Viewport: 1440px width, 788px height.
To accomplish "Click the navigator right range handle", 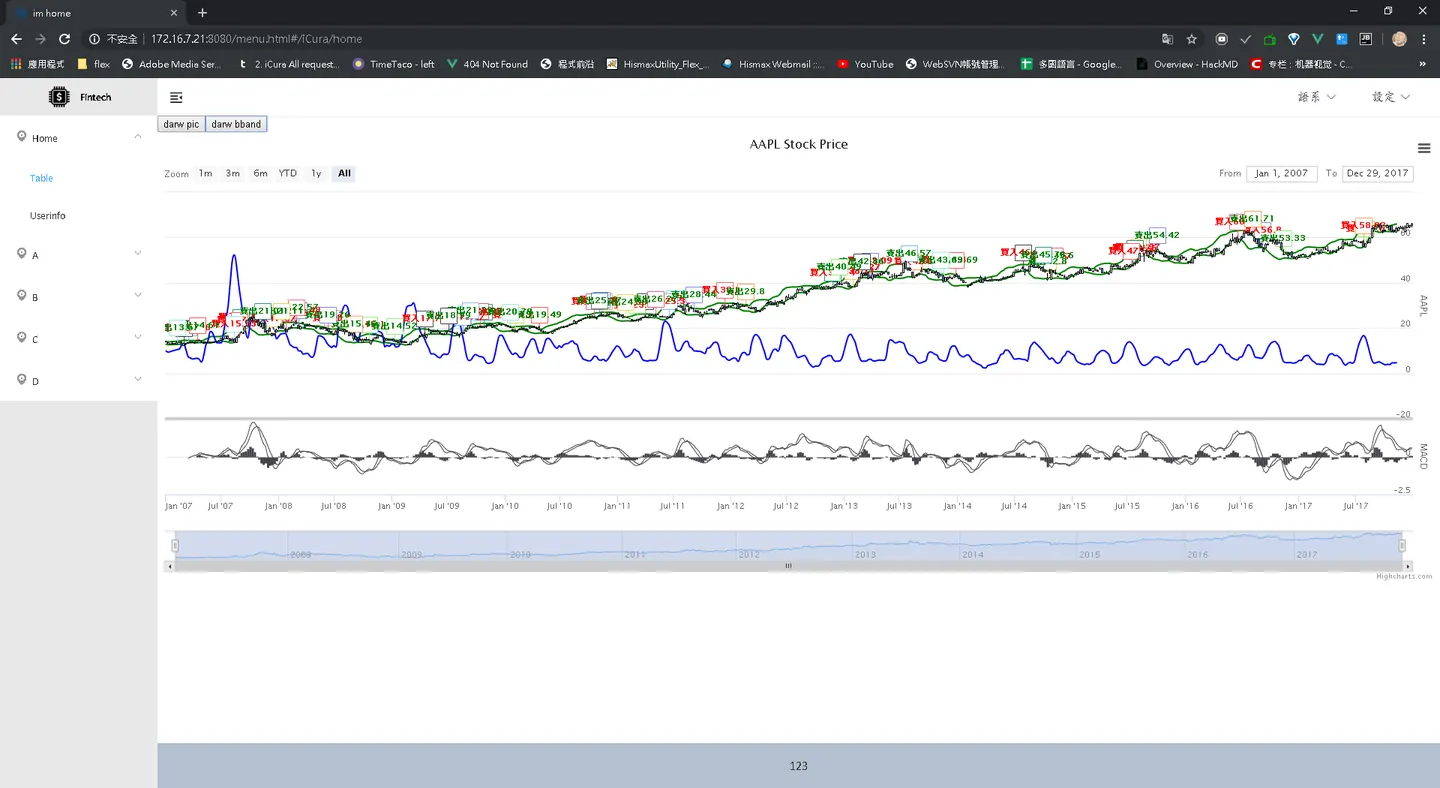I will (x=1402, y=545).
